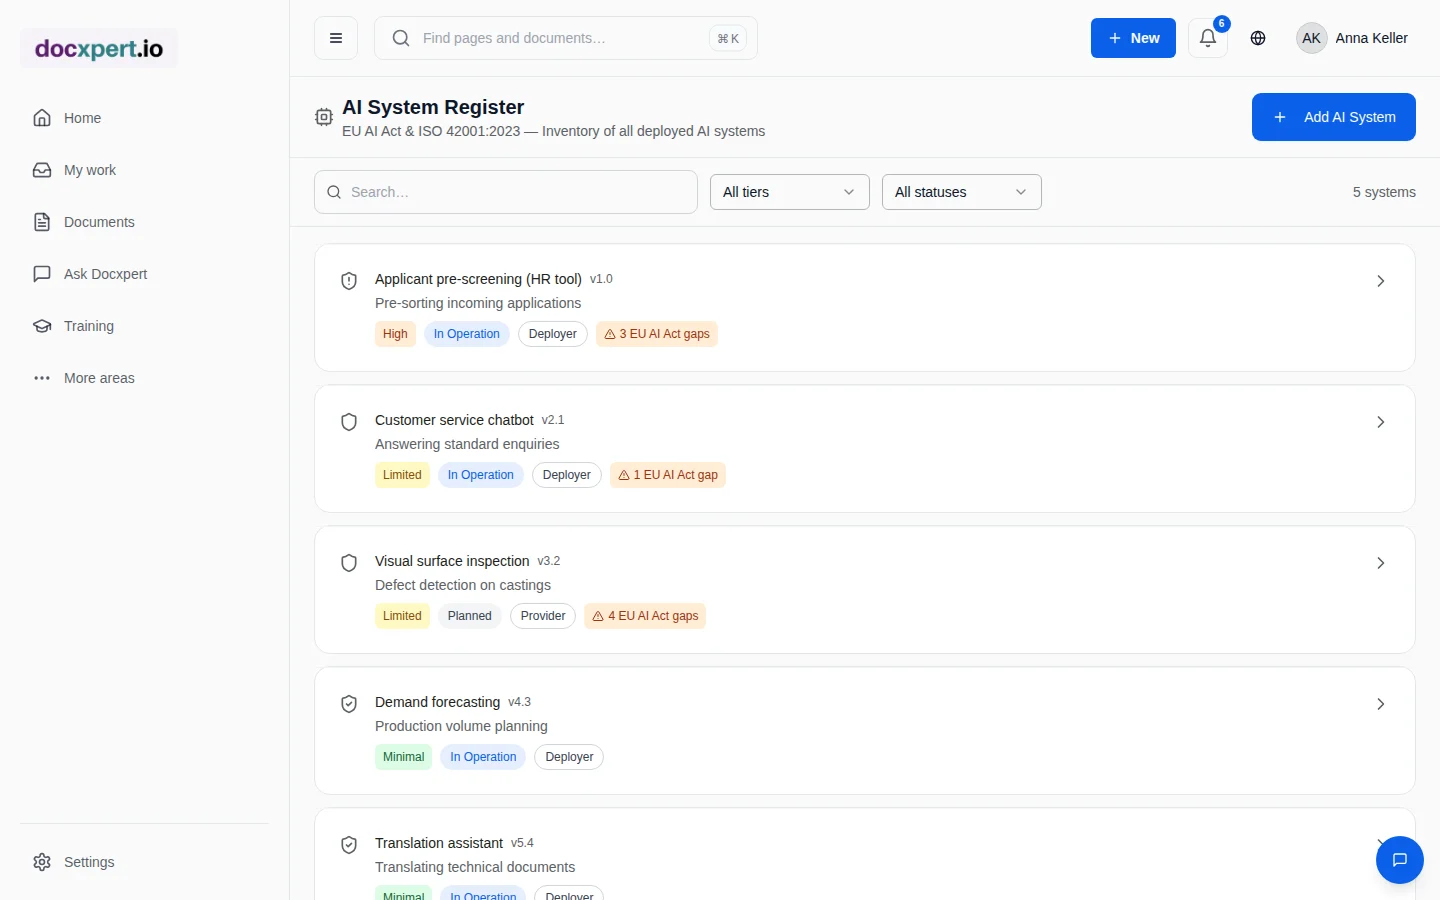Open Documents in the sidebar
Screen dimensions: 1440x900
click(x=144, y=222)
